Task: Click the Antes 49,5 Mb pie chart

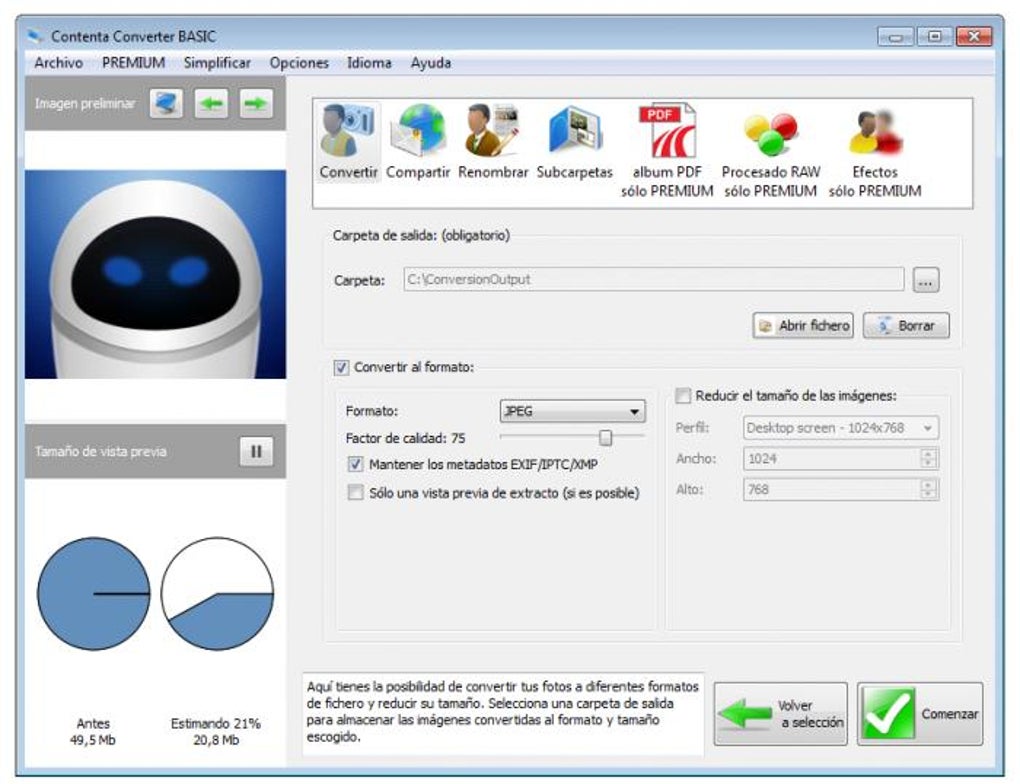Action: click(94, 593)
